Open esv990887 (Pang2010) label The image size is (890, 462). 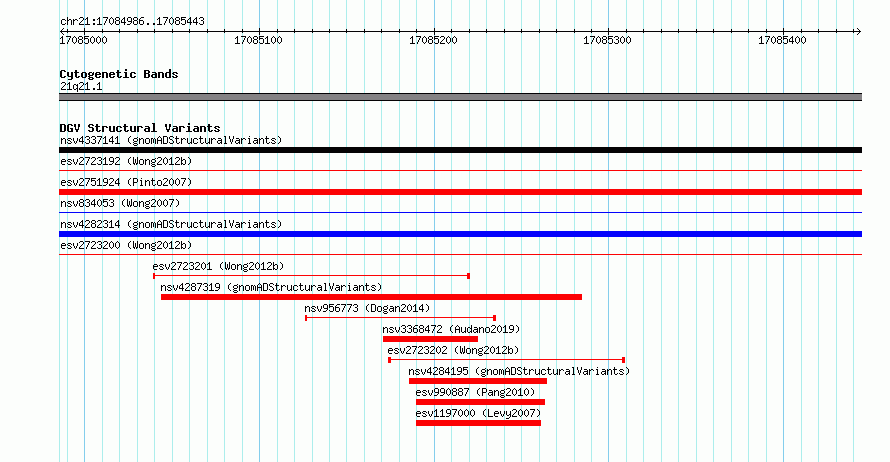475,392
